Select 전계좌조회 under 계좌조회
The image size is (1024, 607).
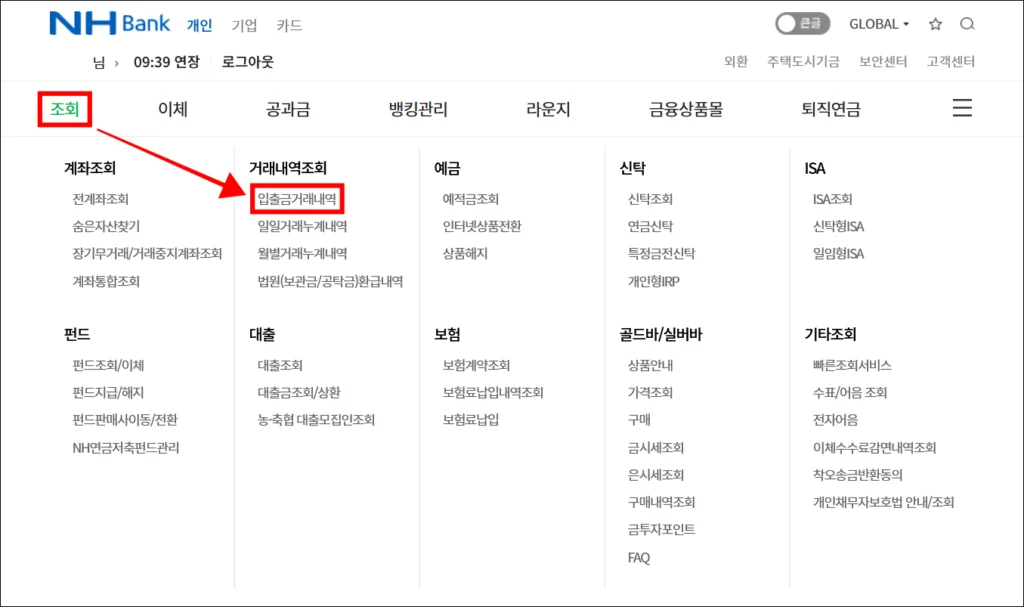(x=100, y=199)
